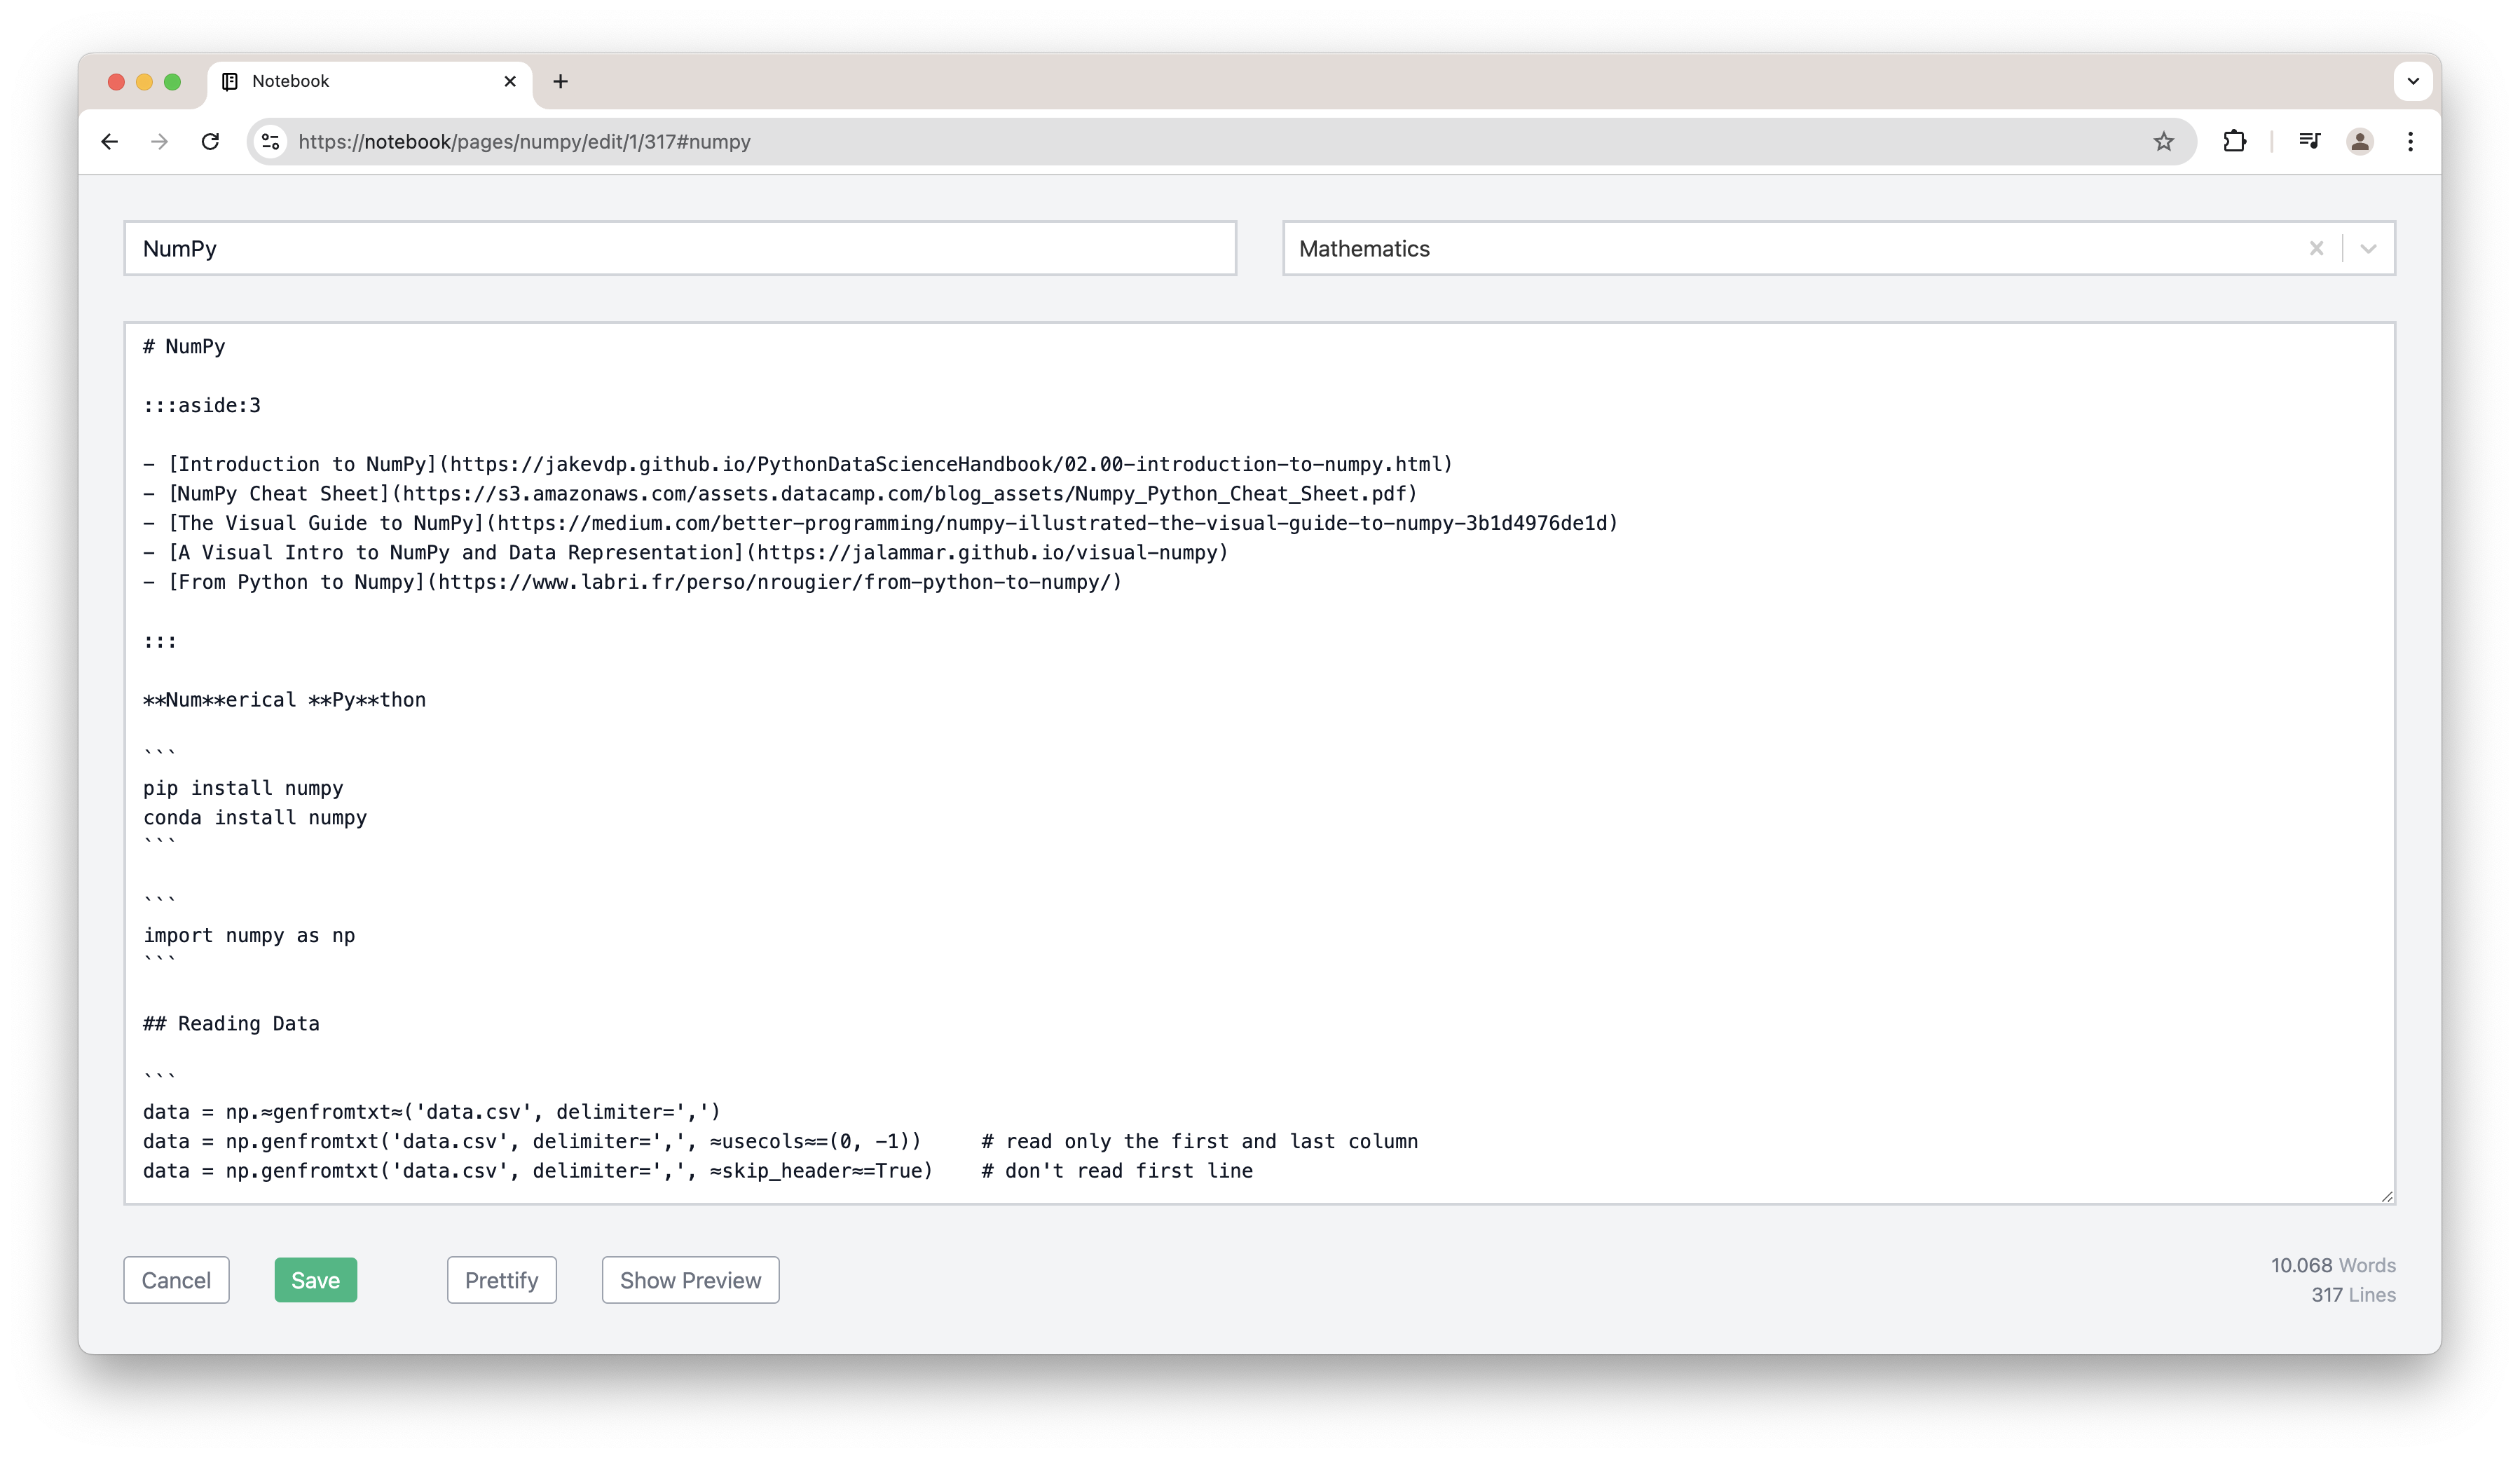Screen dimensions: 2520x1458
Task: Click the NumPy title input field
Action: pos(680,249)
